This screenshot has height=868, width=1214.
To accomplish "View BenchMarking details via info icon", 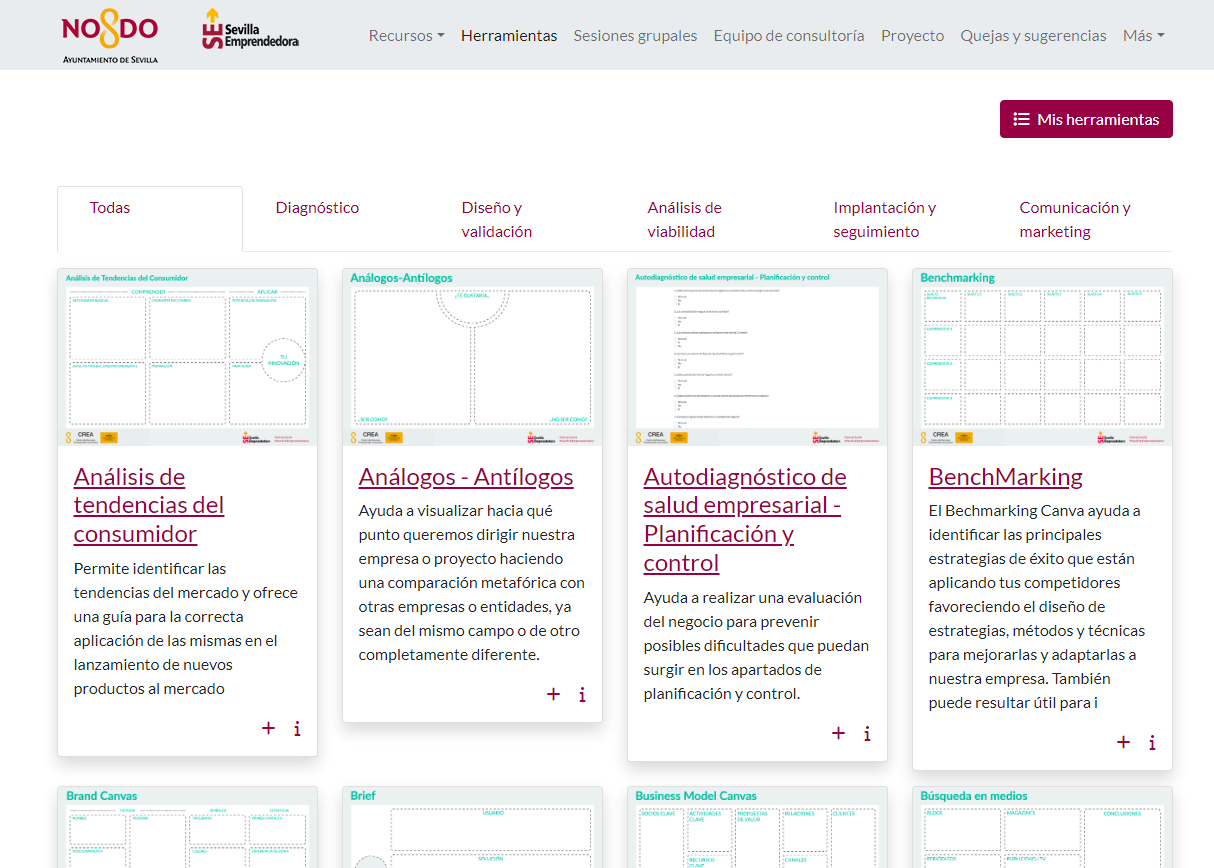I will click(x=1152, y=742).
